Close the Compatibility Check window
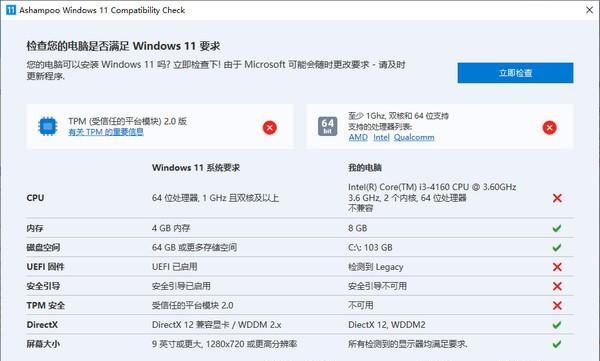Viewport: 600px width, 361px height. (589, 10)
